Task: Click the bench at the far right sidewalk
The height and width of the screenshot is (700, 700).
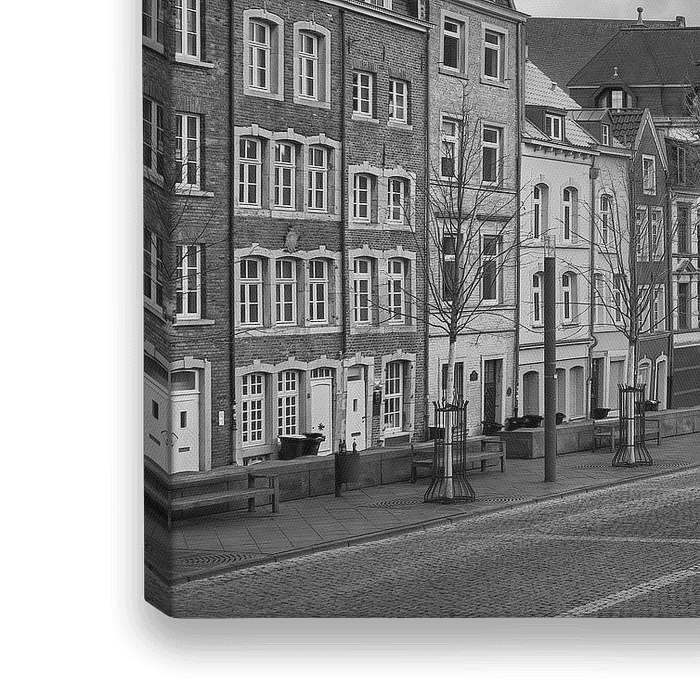Action: (x=607, y=432)
